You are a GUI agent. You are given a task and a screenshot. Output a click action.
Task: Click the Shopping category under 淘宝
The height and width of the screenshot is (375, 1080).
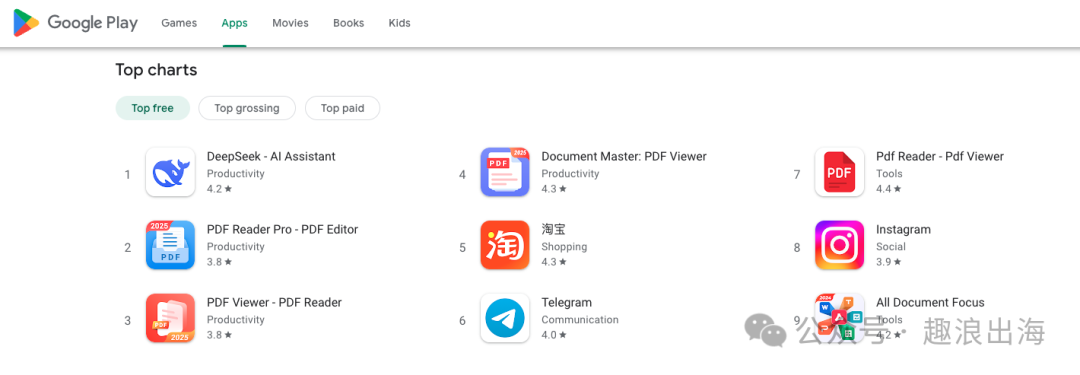click(x=564, y=247)
